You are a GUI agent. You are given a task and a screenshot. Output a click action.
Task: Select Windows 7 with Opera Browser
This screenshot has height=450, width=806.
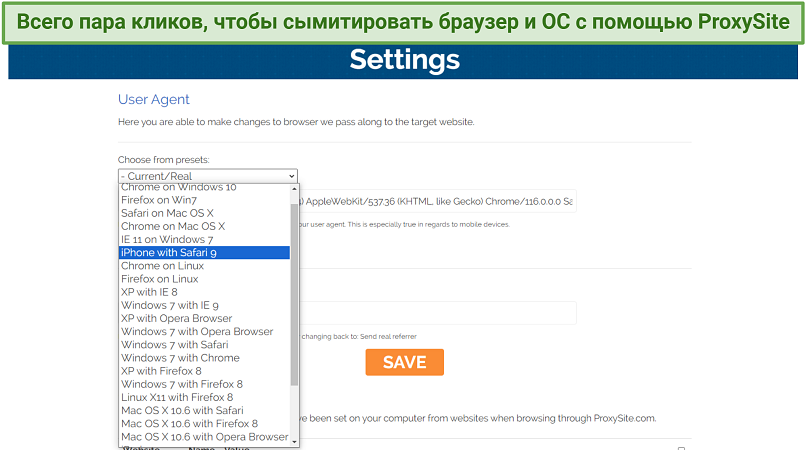click(x=205, y=332)
